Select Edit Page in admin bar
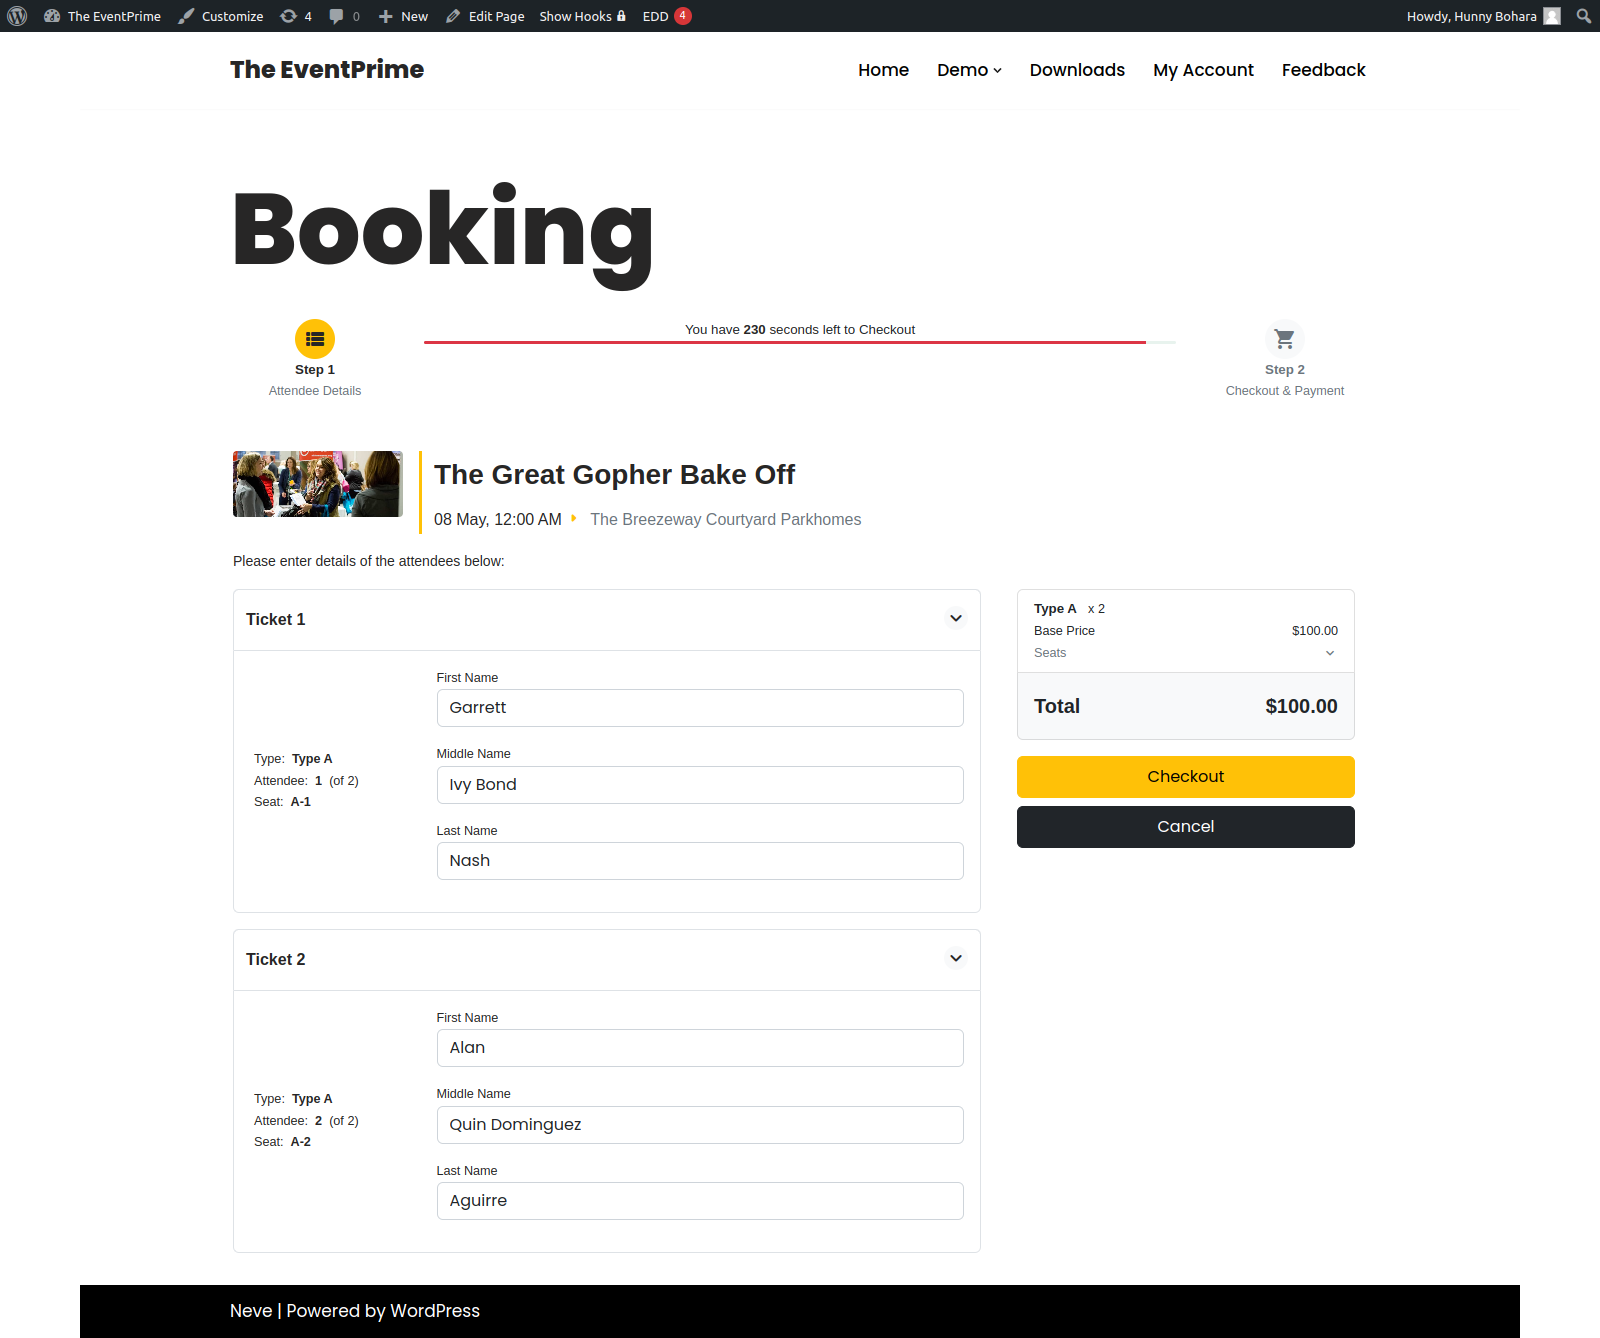Image resolution: width=1600 pixels, height=1338 pixels. [x=485, y=16]
